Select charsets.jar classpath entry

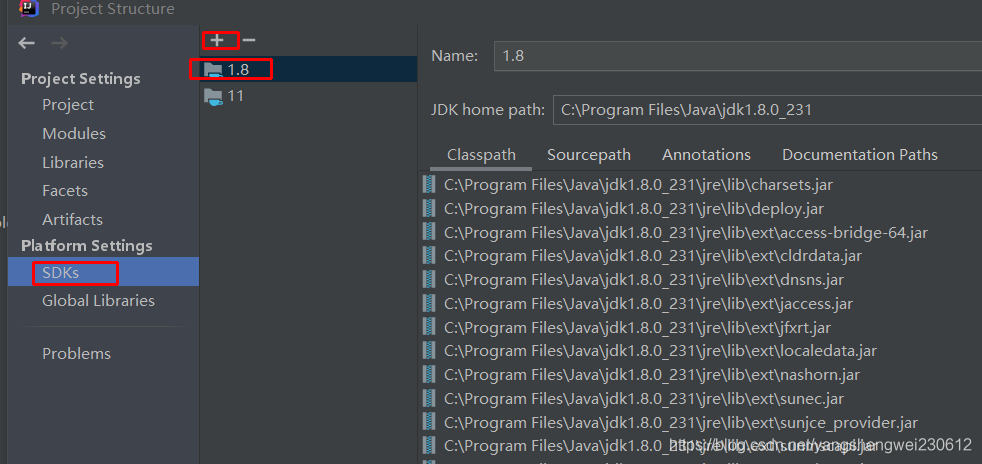pos(638,185)
